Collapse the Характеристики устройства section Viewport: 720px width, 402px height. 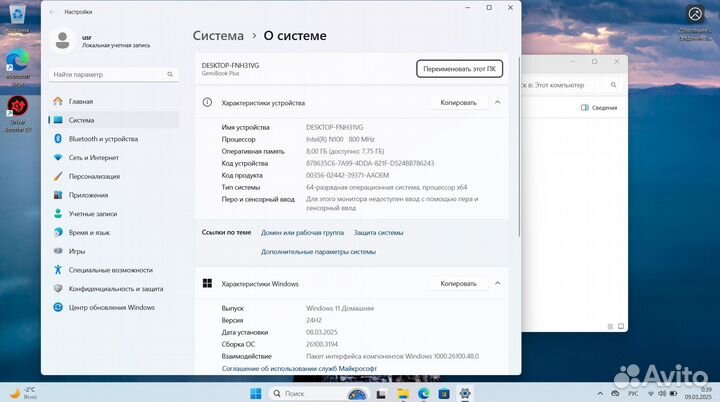point(498,102)
